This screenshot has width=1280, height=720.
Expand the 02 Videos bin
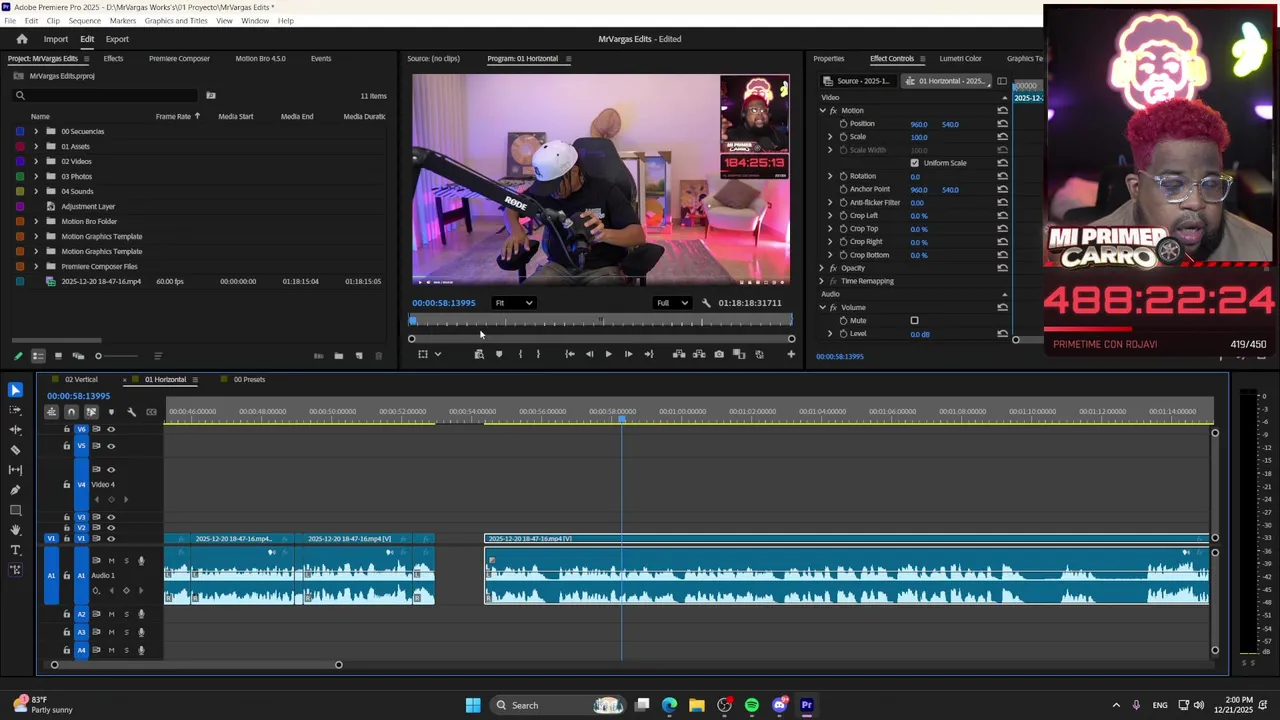[36, 161]
